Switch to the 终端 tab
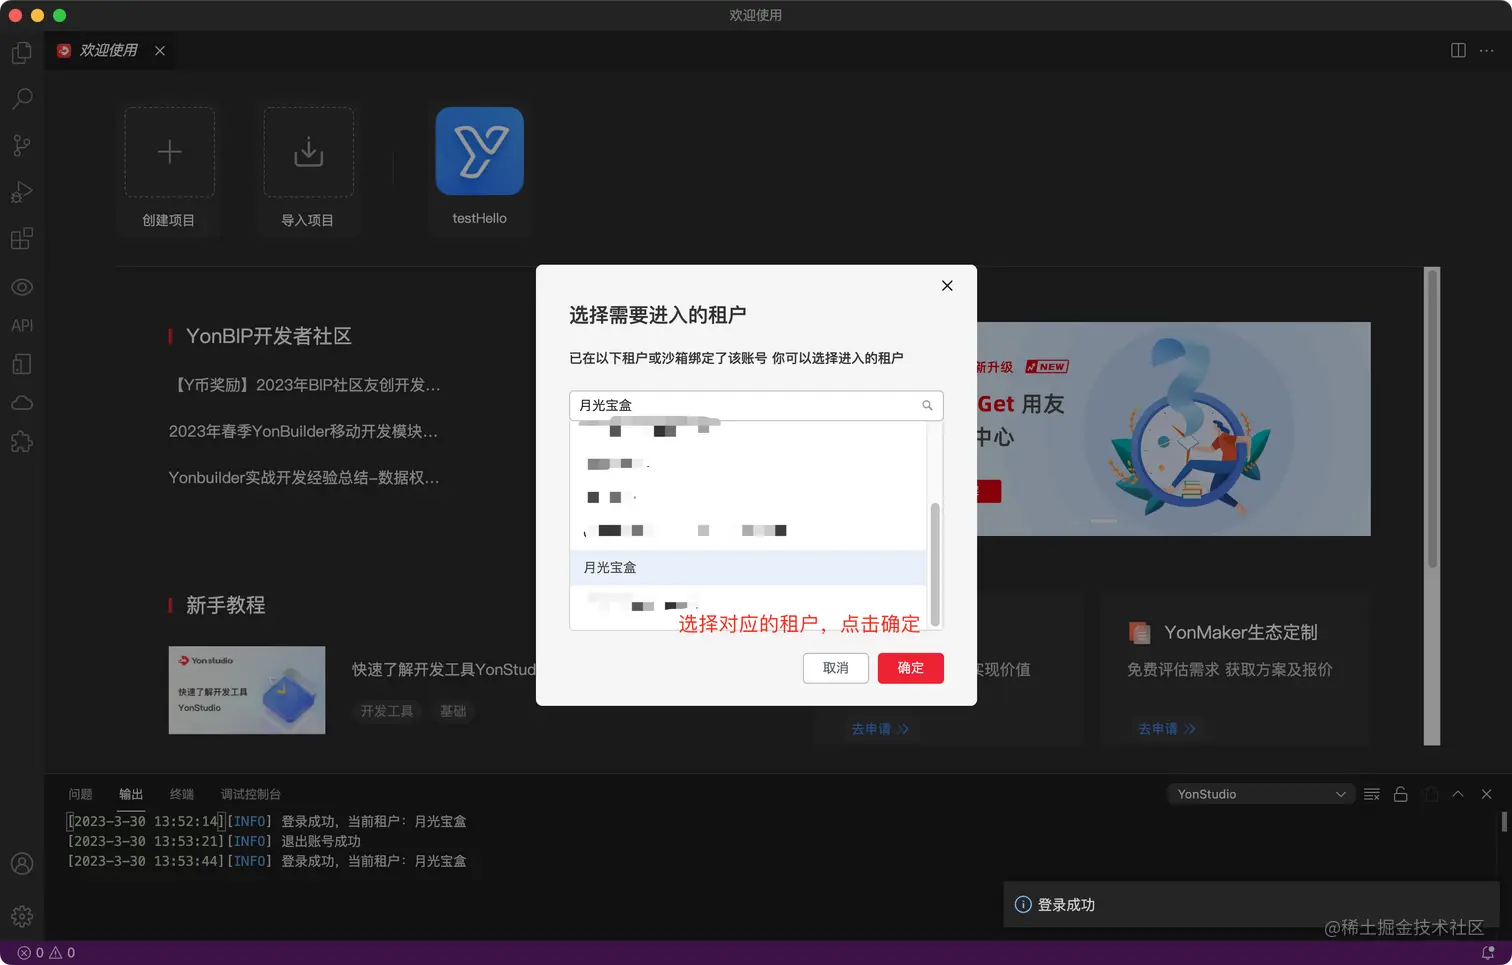 point(182,794)
